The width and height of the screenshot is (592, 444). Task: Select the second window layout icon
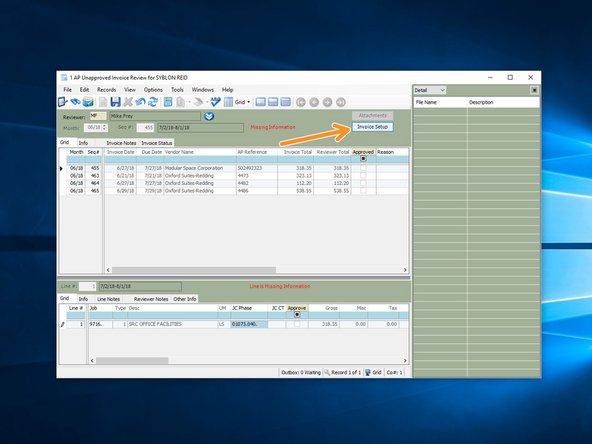[273, 102]
